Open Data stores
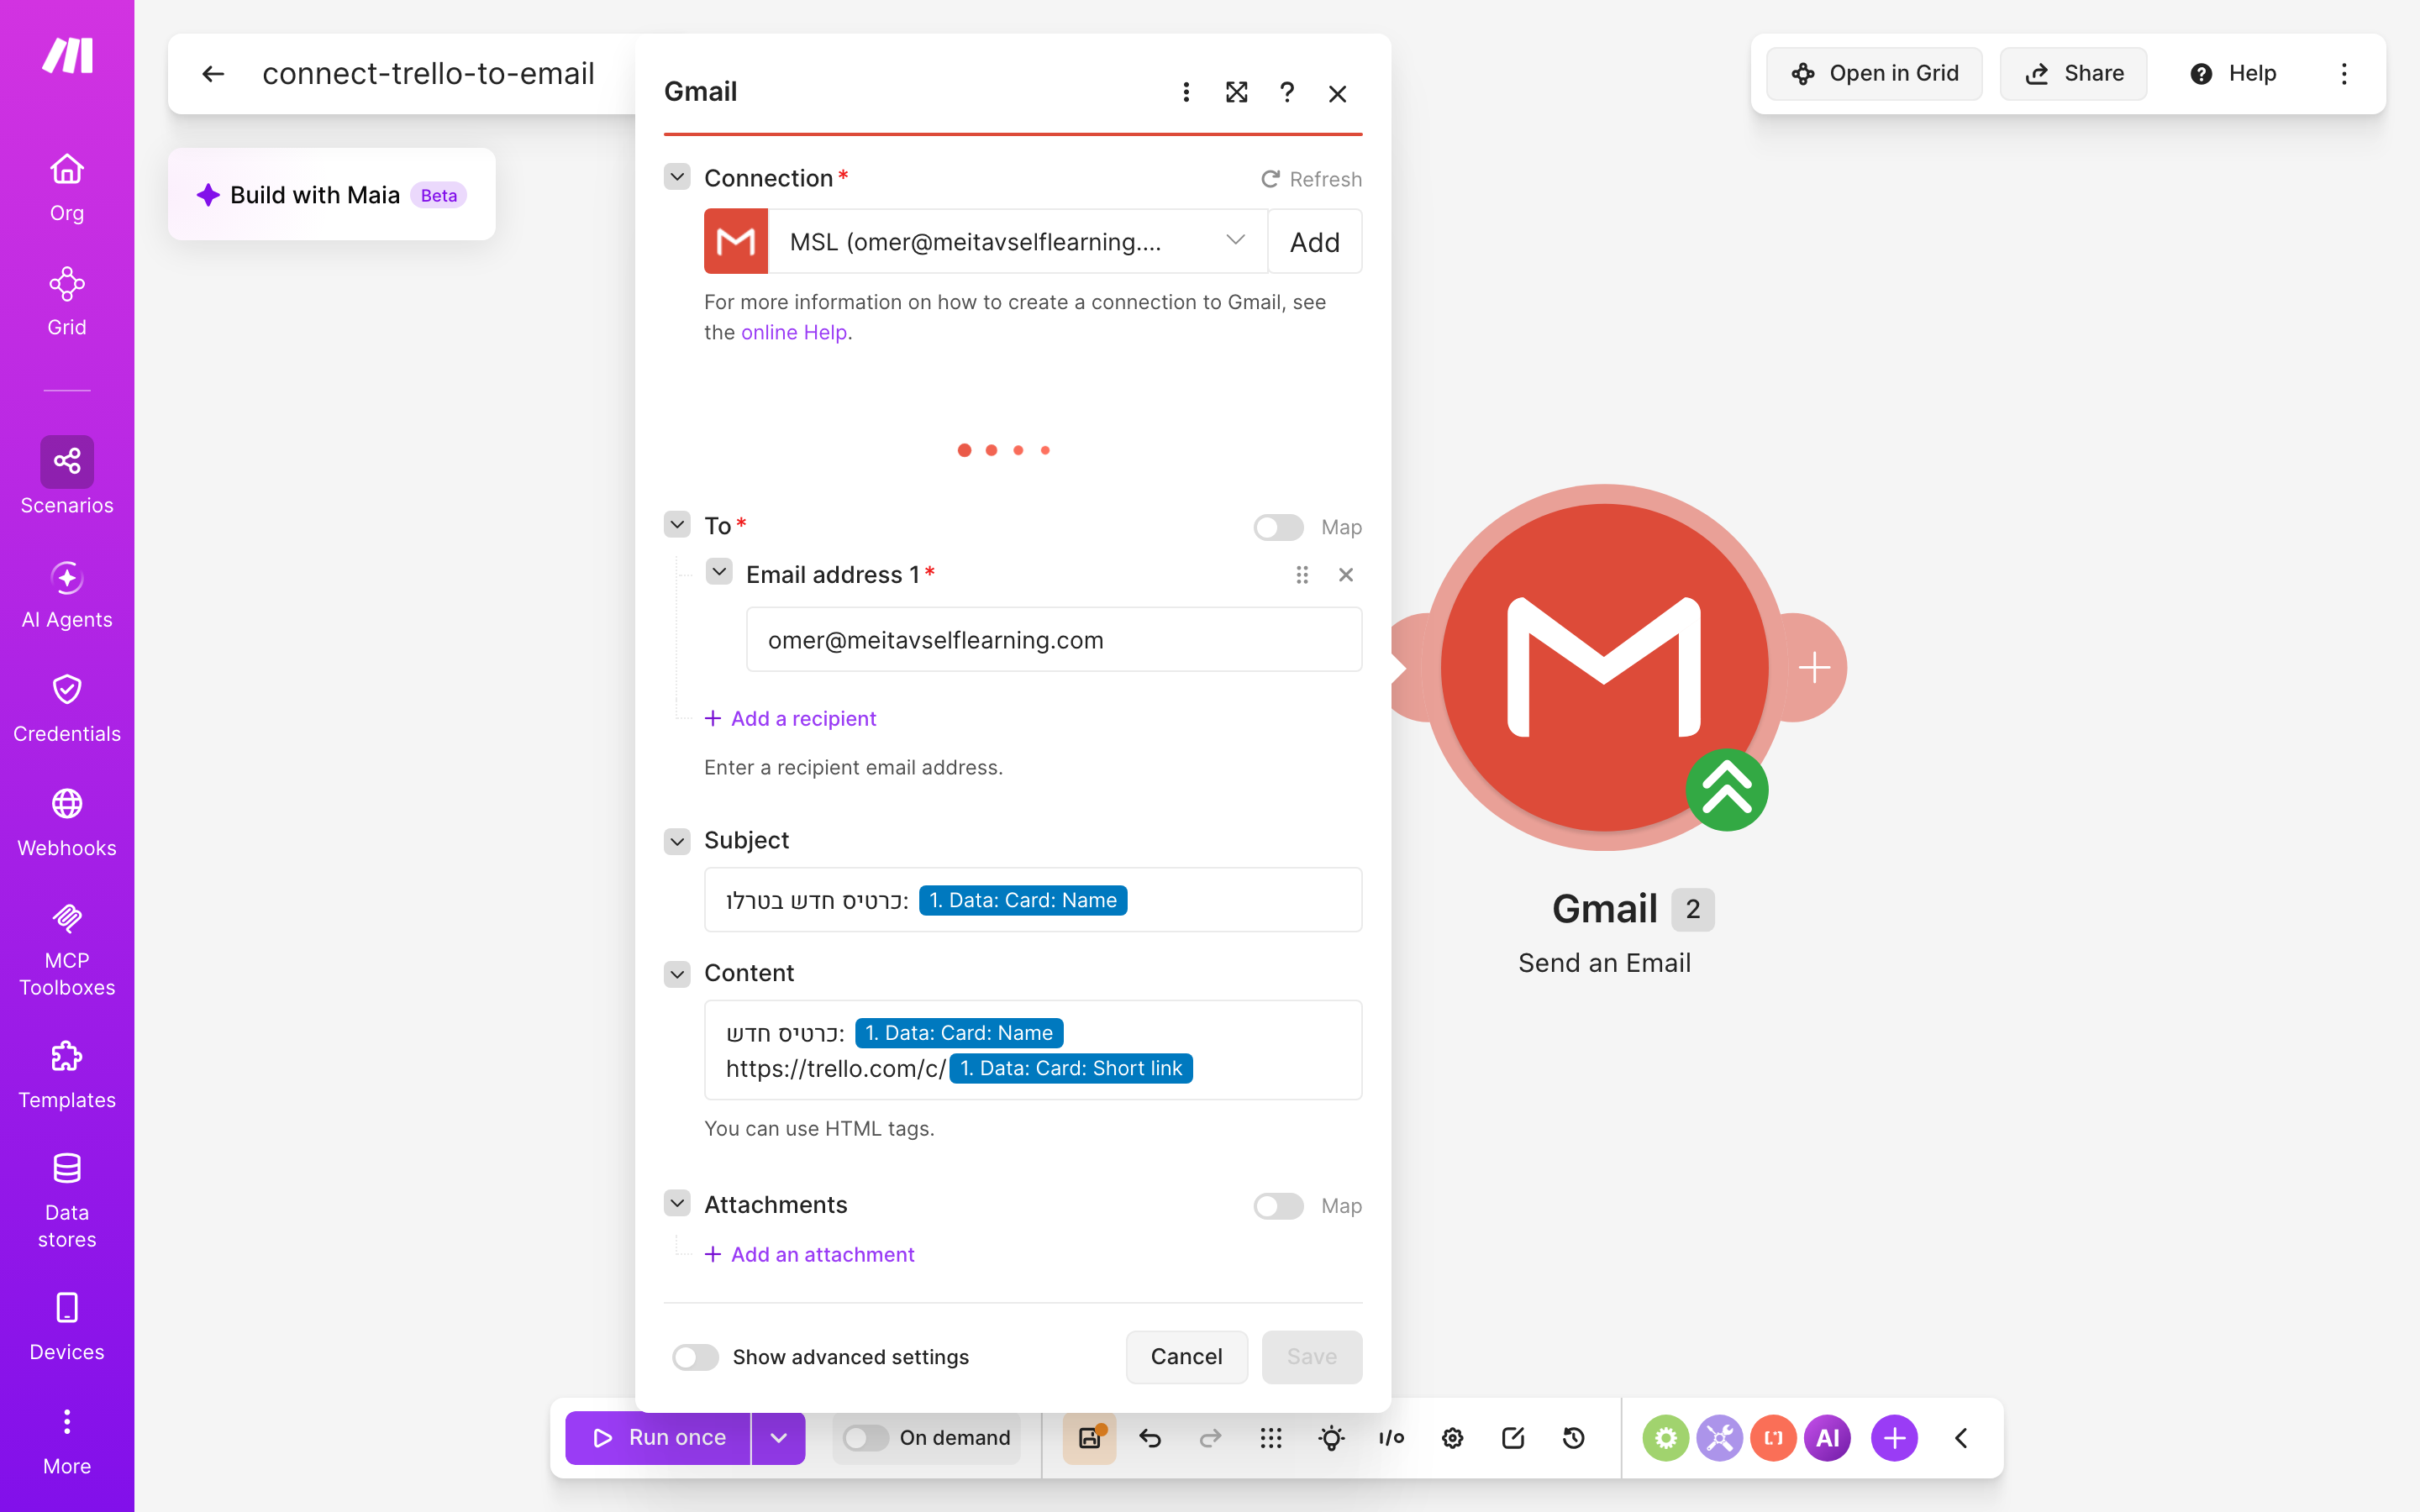Image resolution: width=2420 pixels, height=1512 pixels. 67,1200
